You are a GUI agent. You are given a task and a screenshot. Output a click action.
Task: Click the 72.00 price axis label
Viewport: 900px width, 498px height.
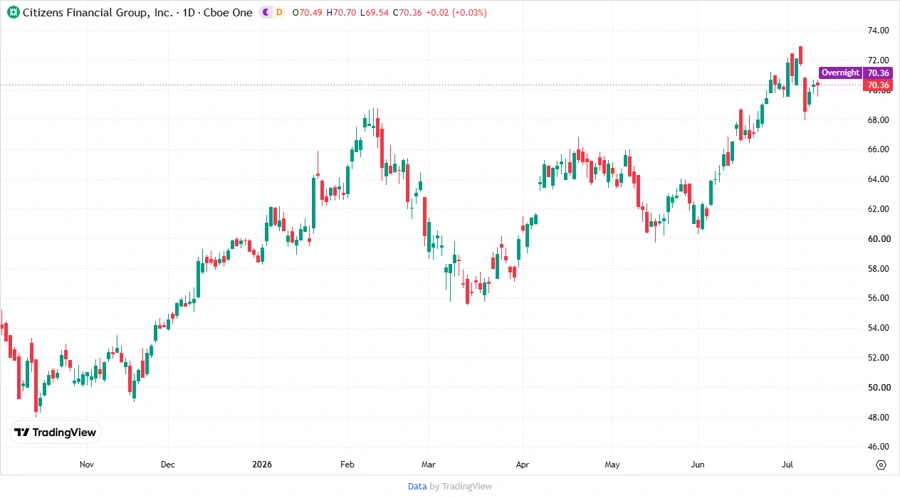coord(878,60)
